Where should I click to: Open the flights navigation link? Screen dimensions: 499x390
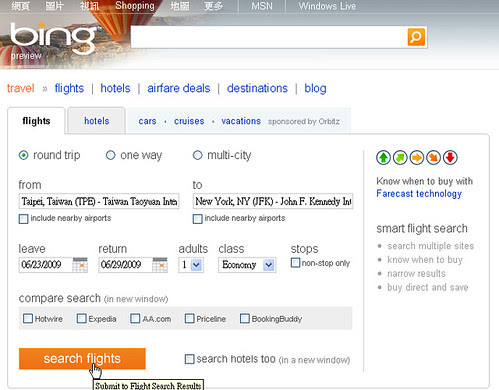coord(69,88)
